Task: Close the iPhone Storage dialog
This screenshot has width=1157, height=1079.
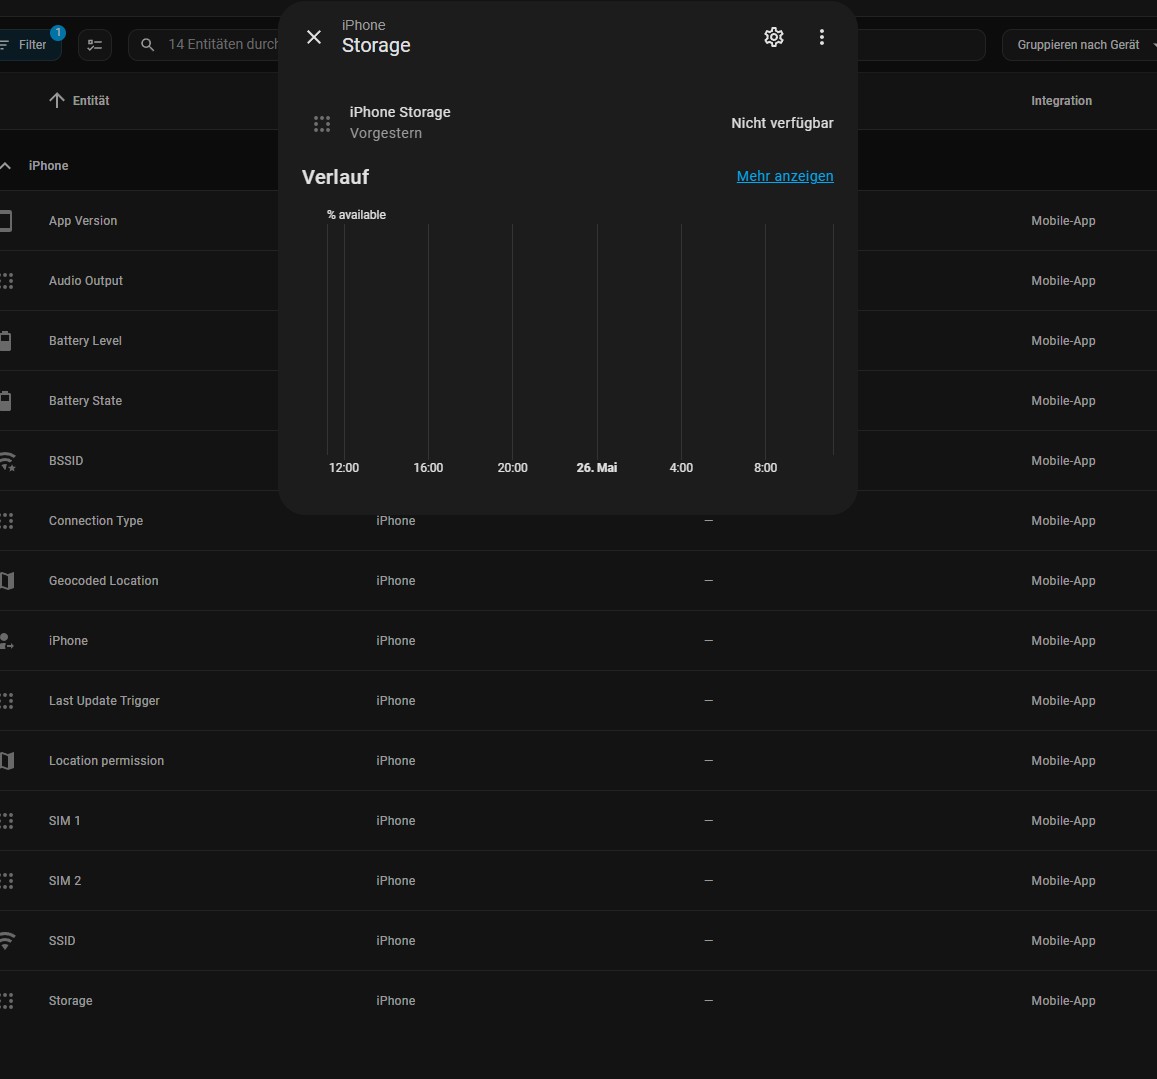Action: point(314,37)
